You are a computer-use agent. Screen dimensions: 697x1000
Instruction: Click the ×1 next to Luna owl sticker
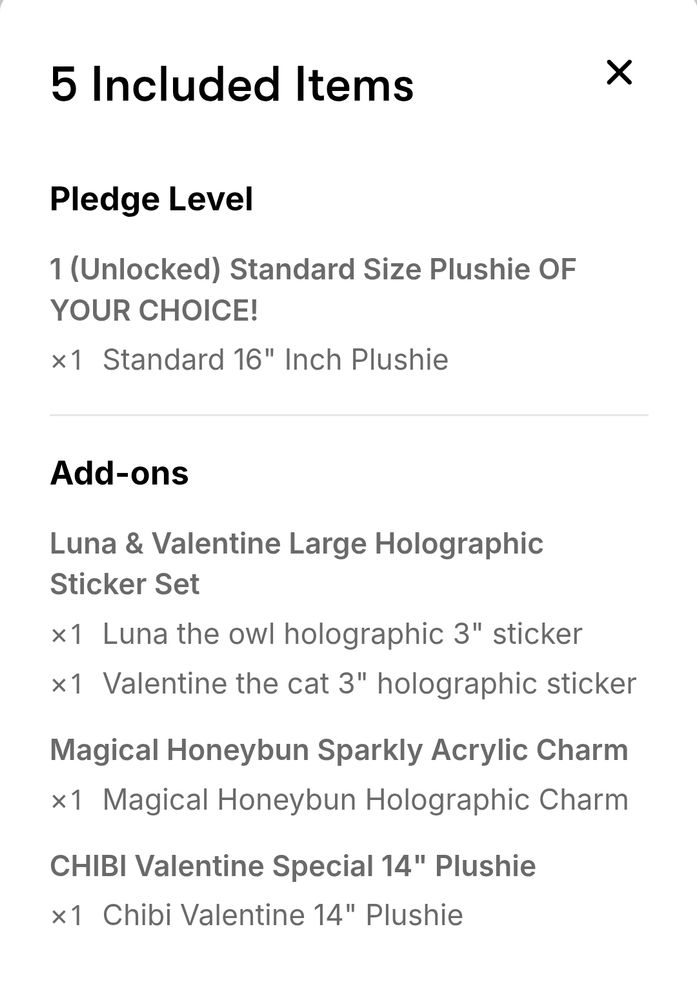click(x=67, y=634)
